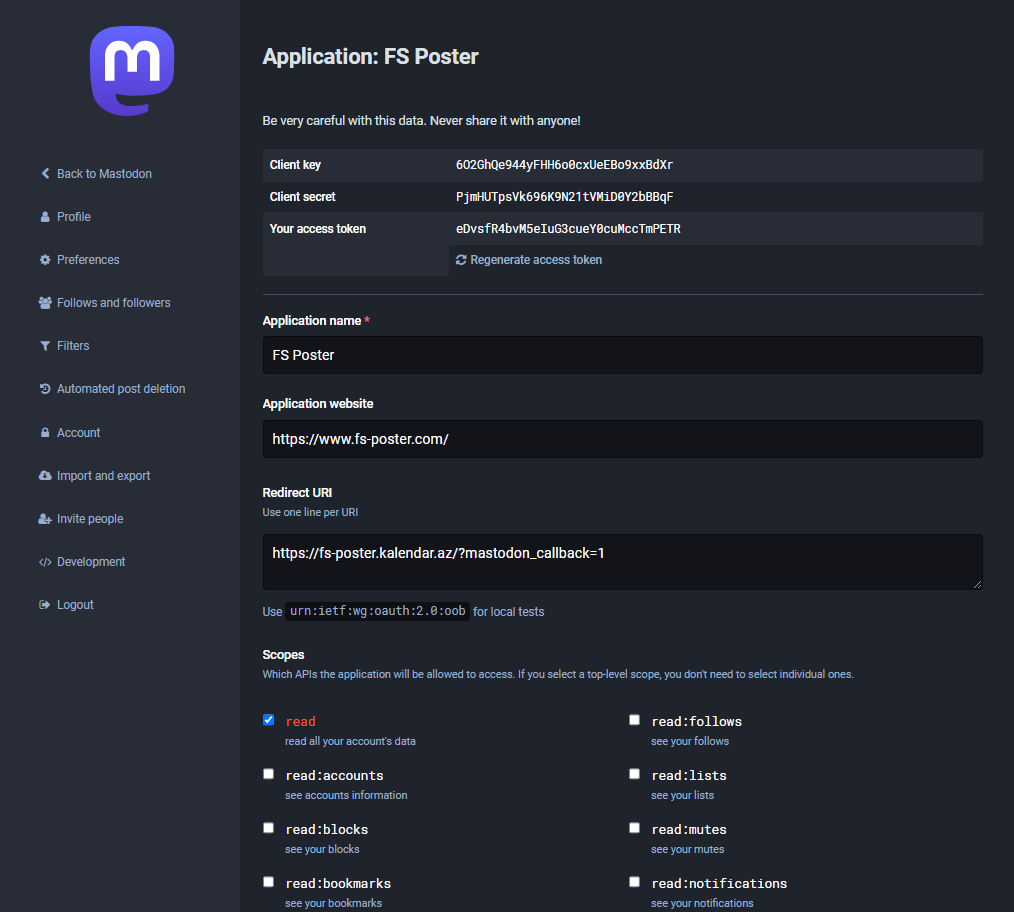Viewport: 1014px width, 912px height.
Task: Click the Filters funnel icon
Action: 45,346
